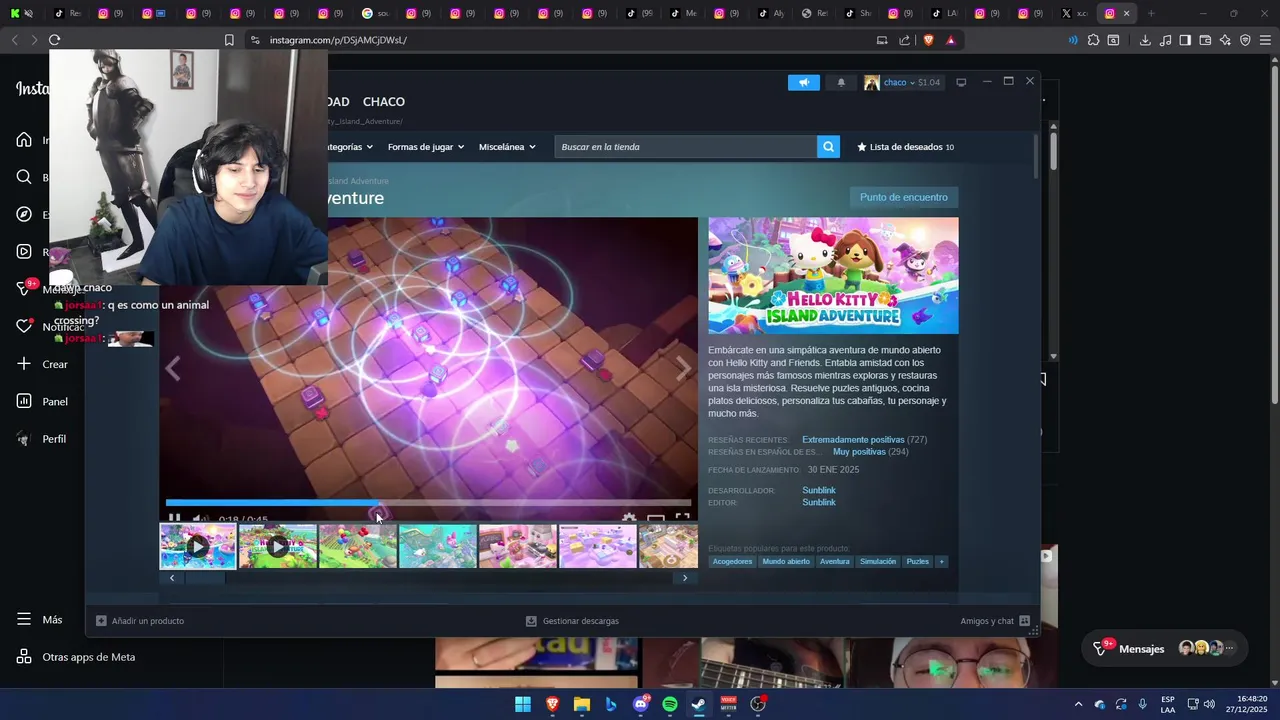1280x720 pixels.
Task: Click the Puzles tag
Action: click(918, 562)
